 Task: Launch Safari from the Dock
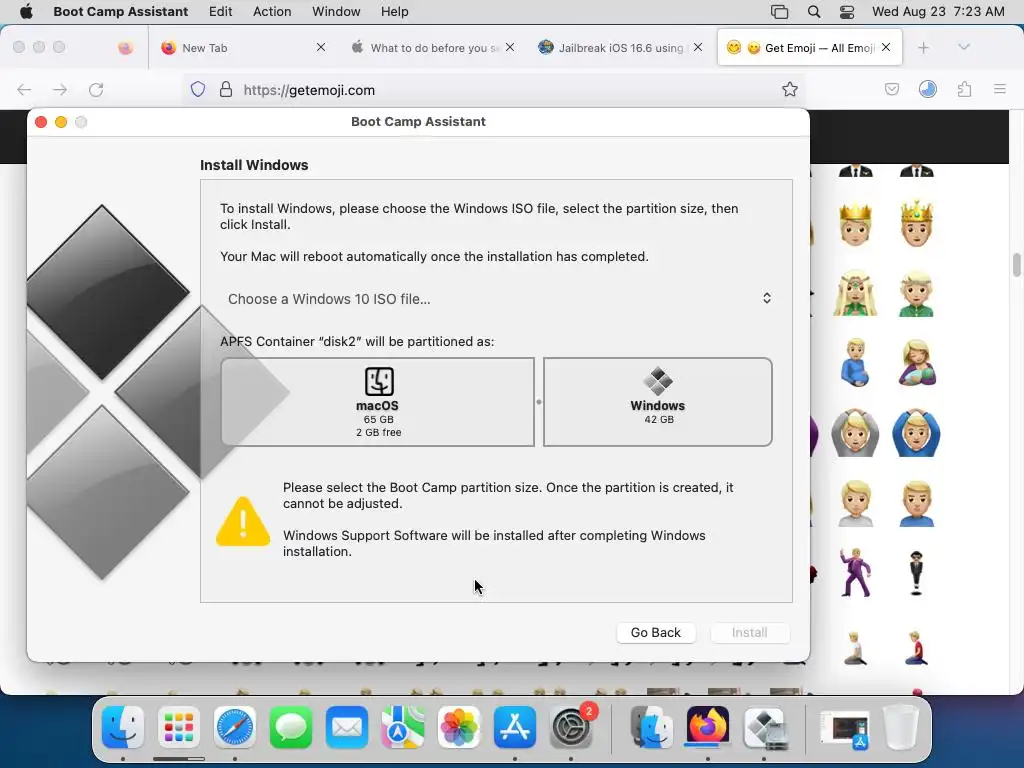coord(234,727)
